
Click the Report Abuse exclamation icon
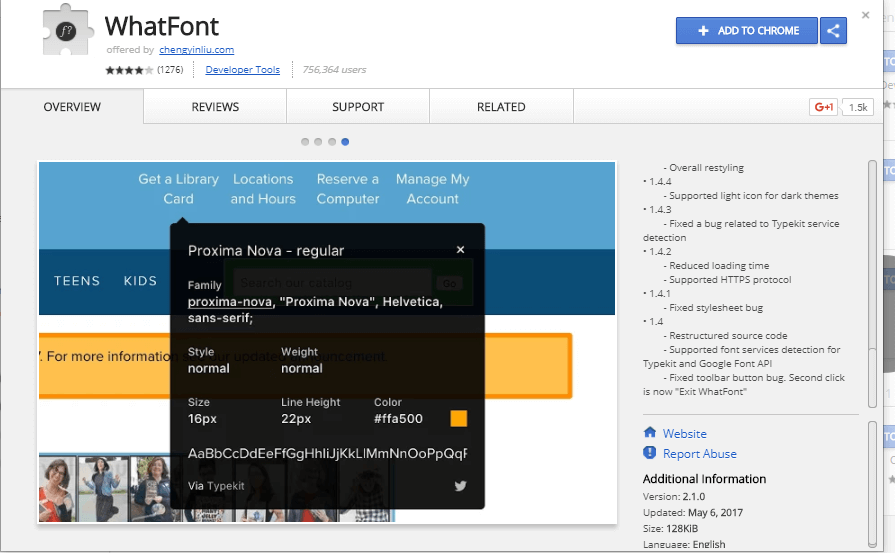click(x=650, y=453)
